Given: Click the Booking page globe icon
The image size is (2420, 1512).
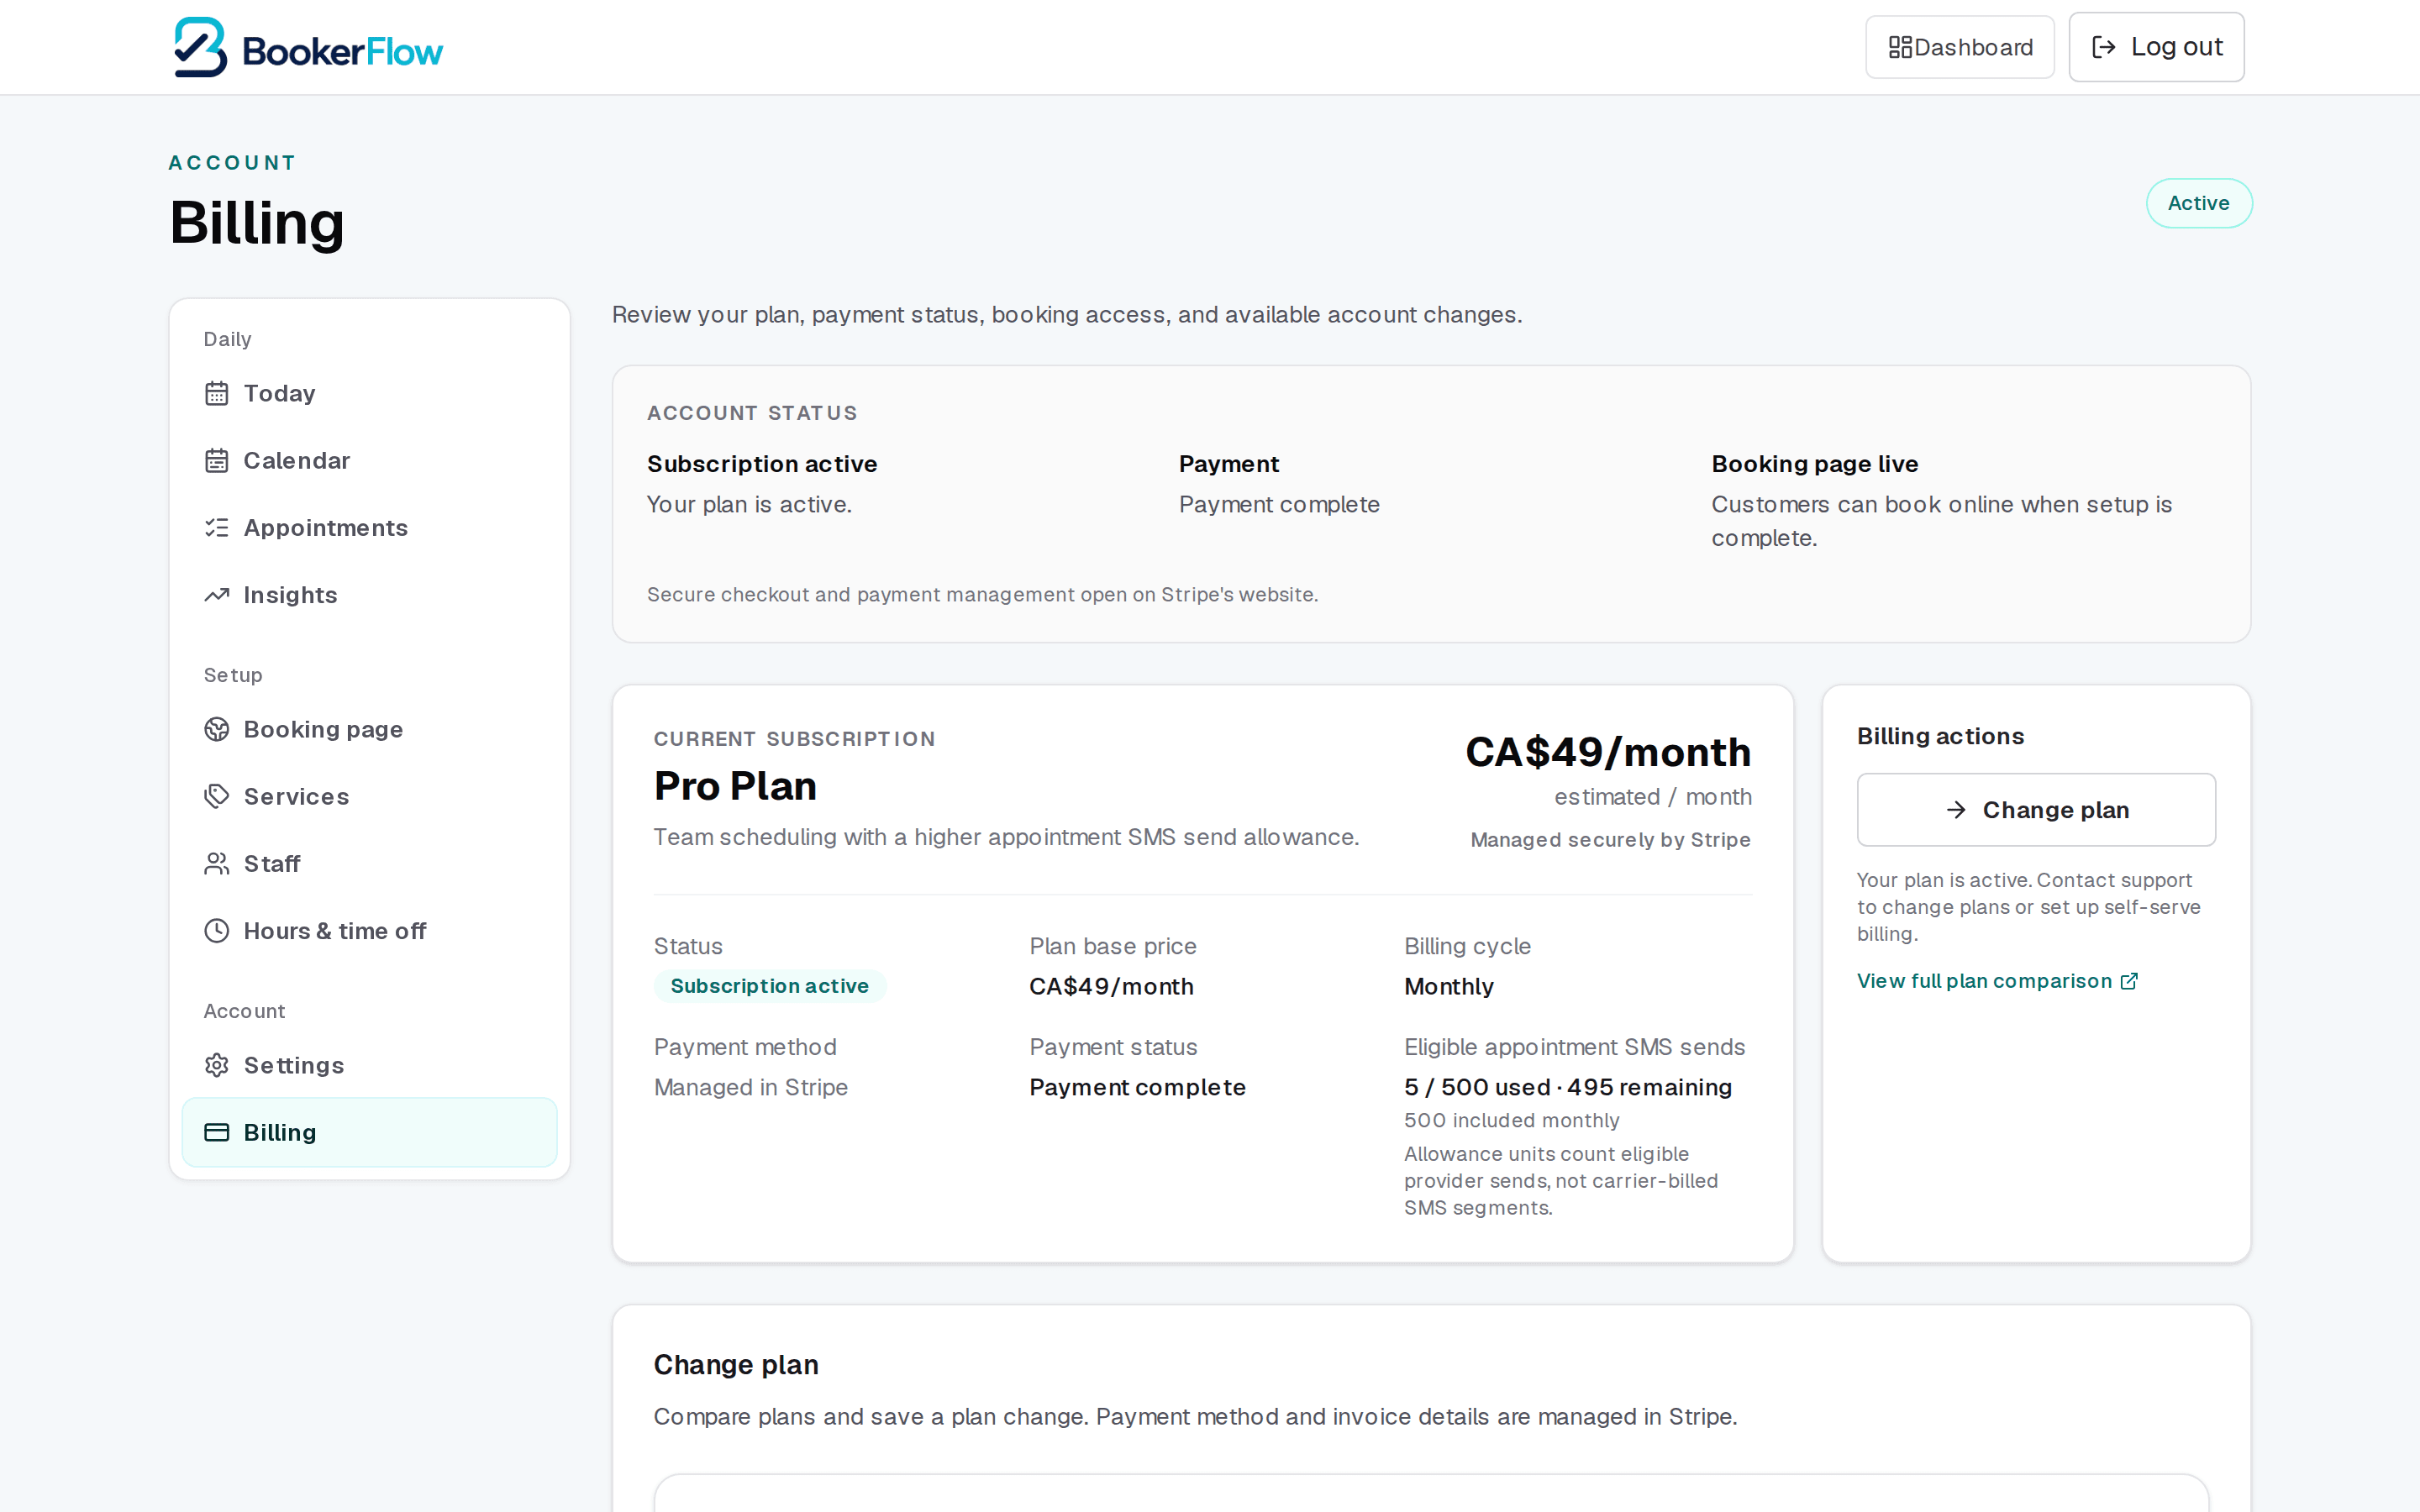Looking at the screenshot, I should click(x=217, y=729).
